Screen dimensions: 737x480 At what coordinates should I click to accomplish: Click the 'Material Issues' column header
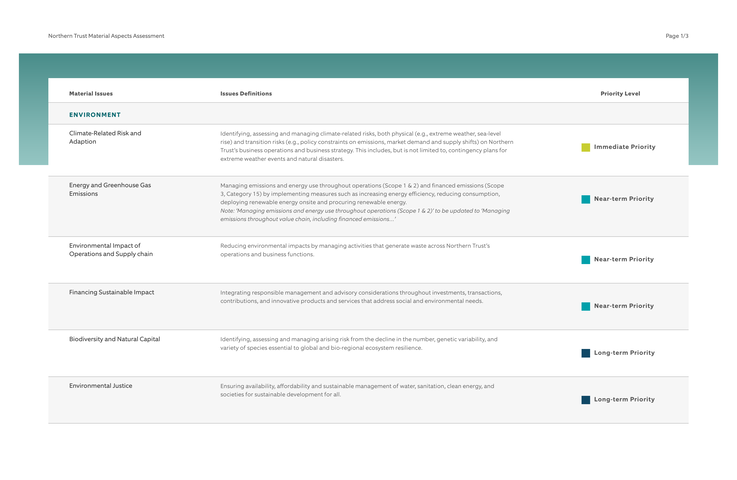[x=91, y=94]
